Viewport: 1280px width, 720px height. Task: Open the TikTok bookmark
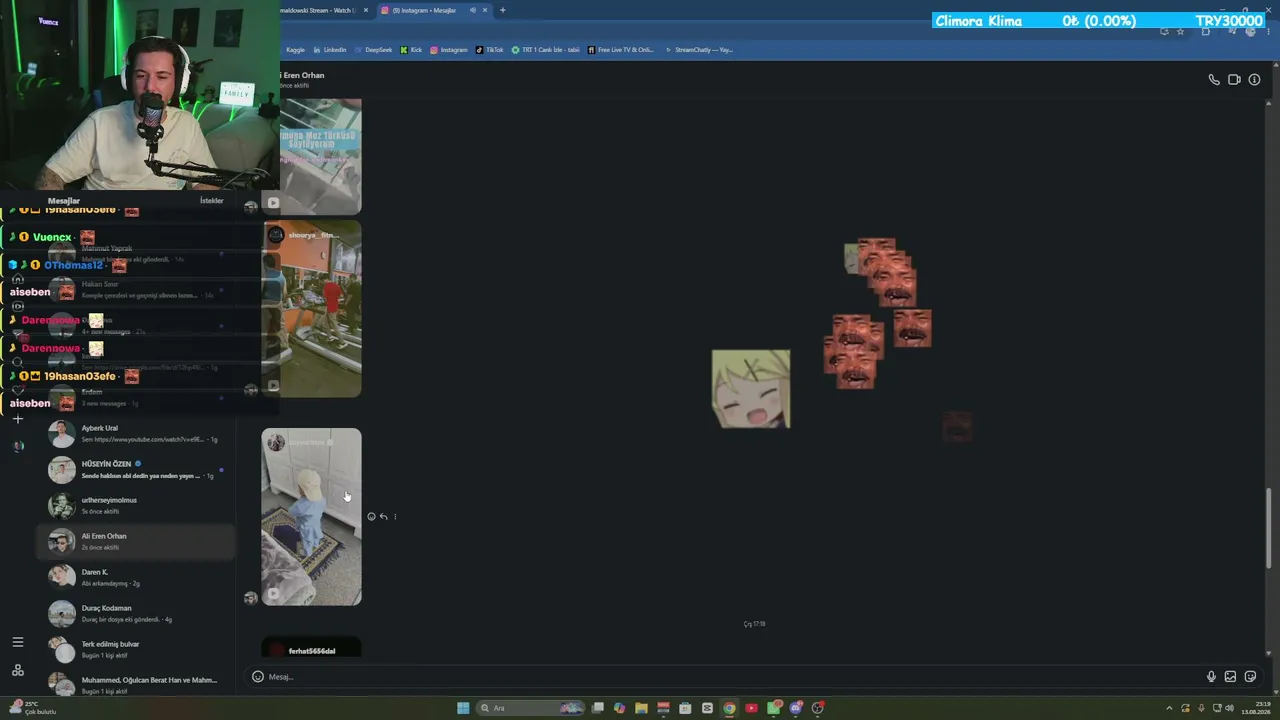pos(490,50)
